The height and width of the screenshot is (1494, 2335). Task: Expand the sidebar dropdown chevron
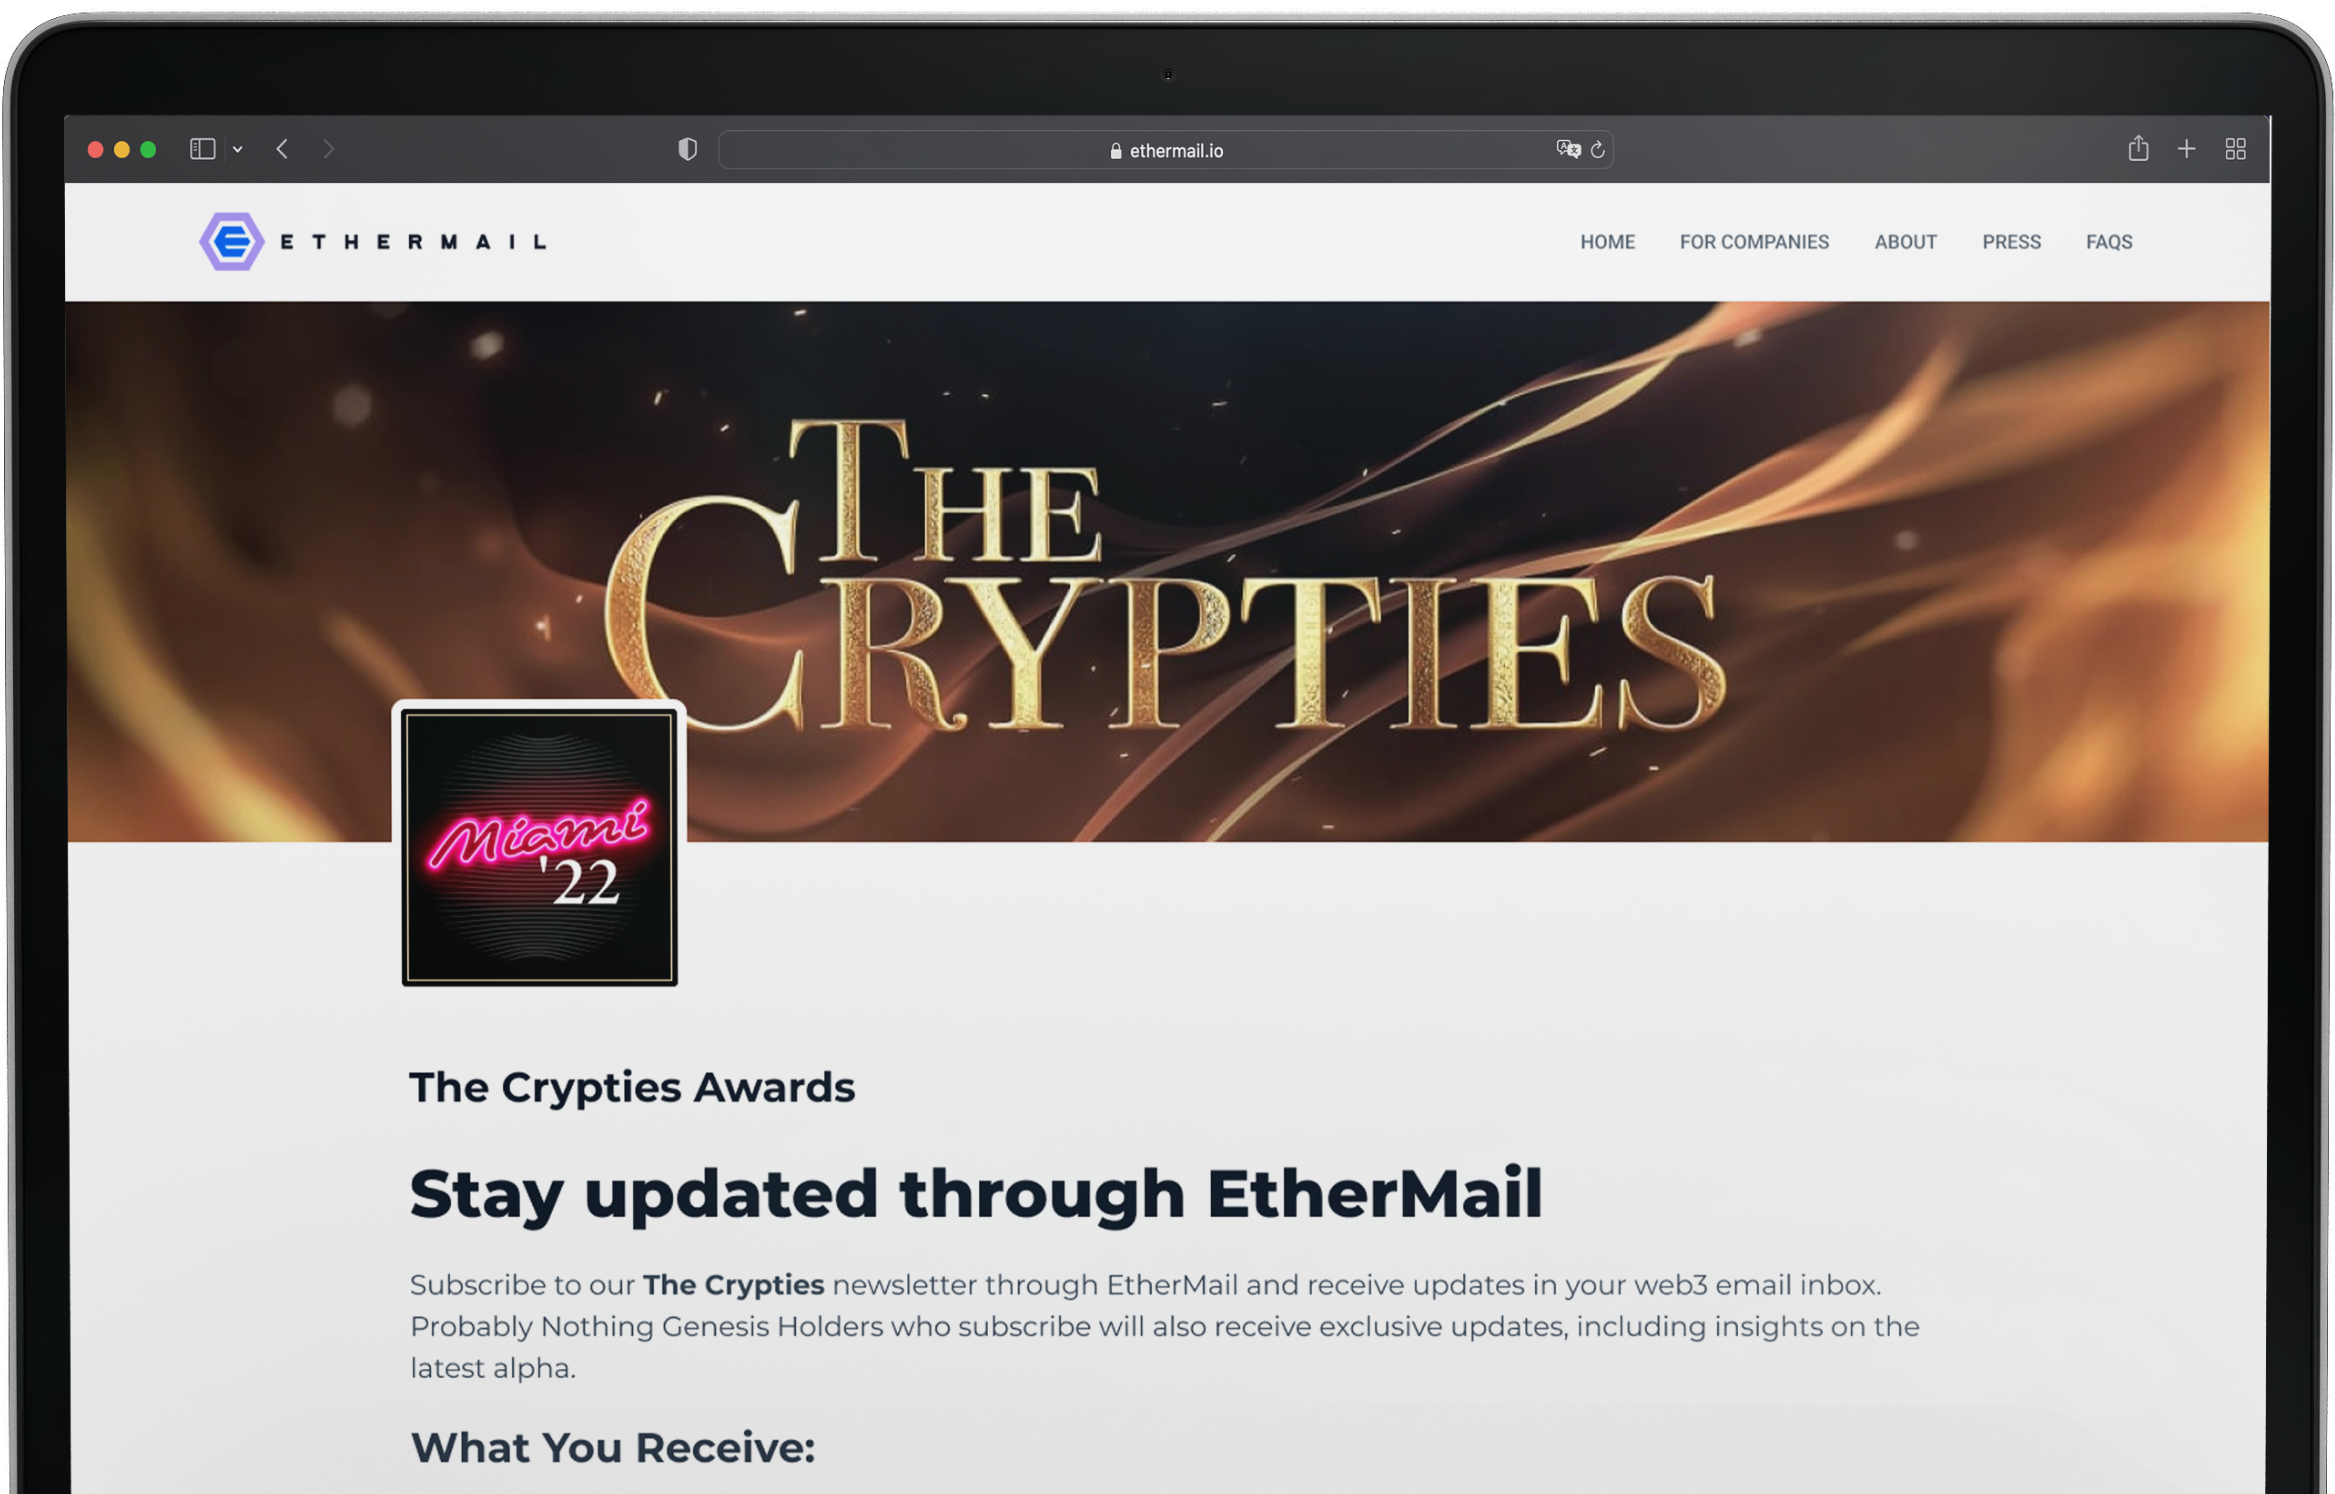click(238, 149)
